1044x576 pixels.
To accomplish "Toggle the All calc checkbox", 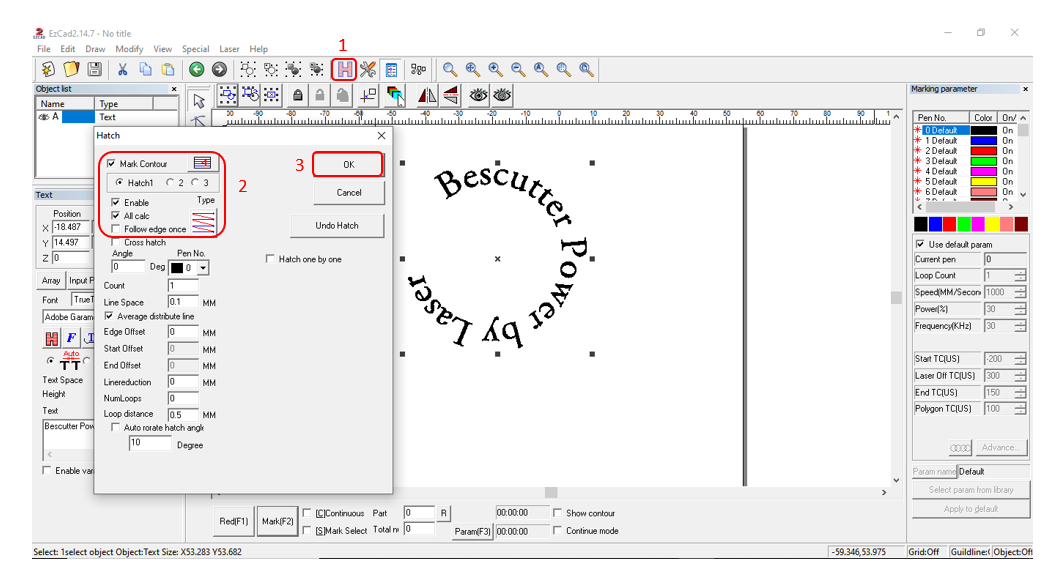I will point(116,216).
